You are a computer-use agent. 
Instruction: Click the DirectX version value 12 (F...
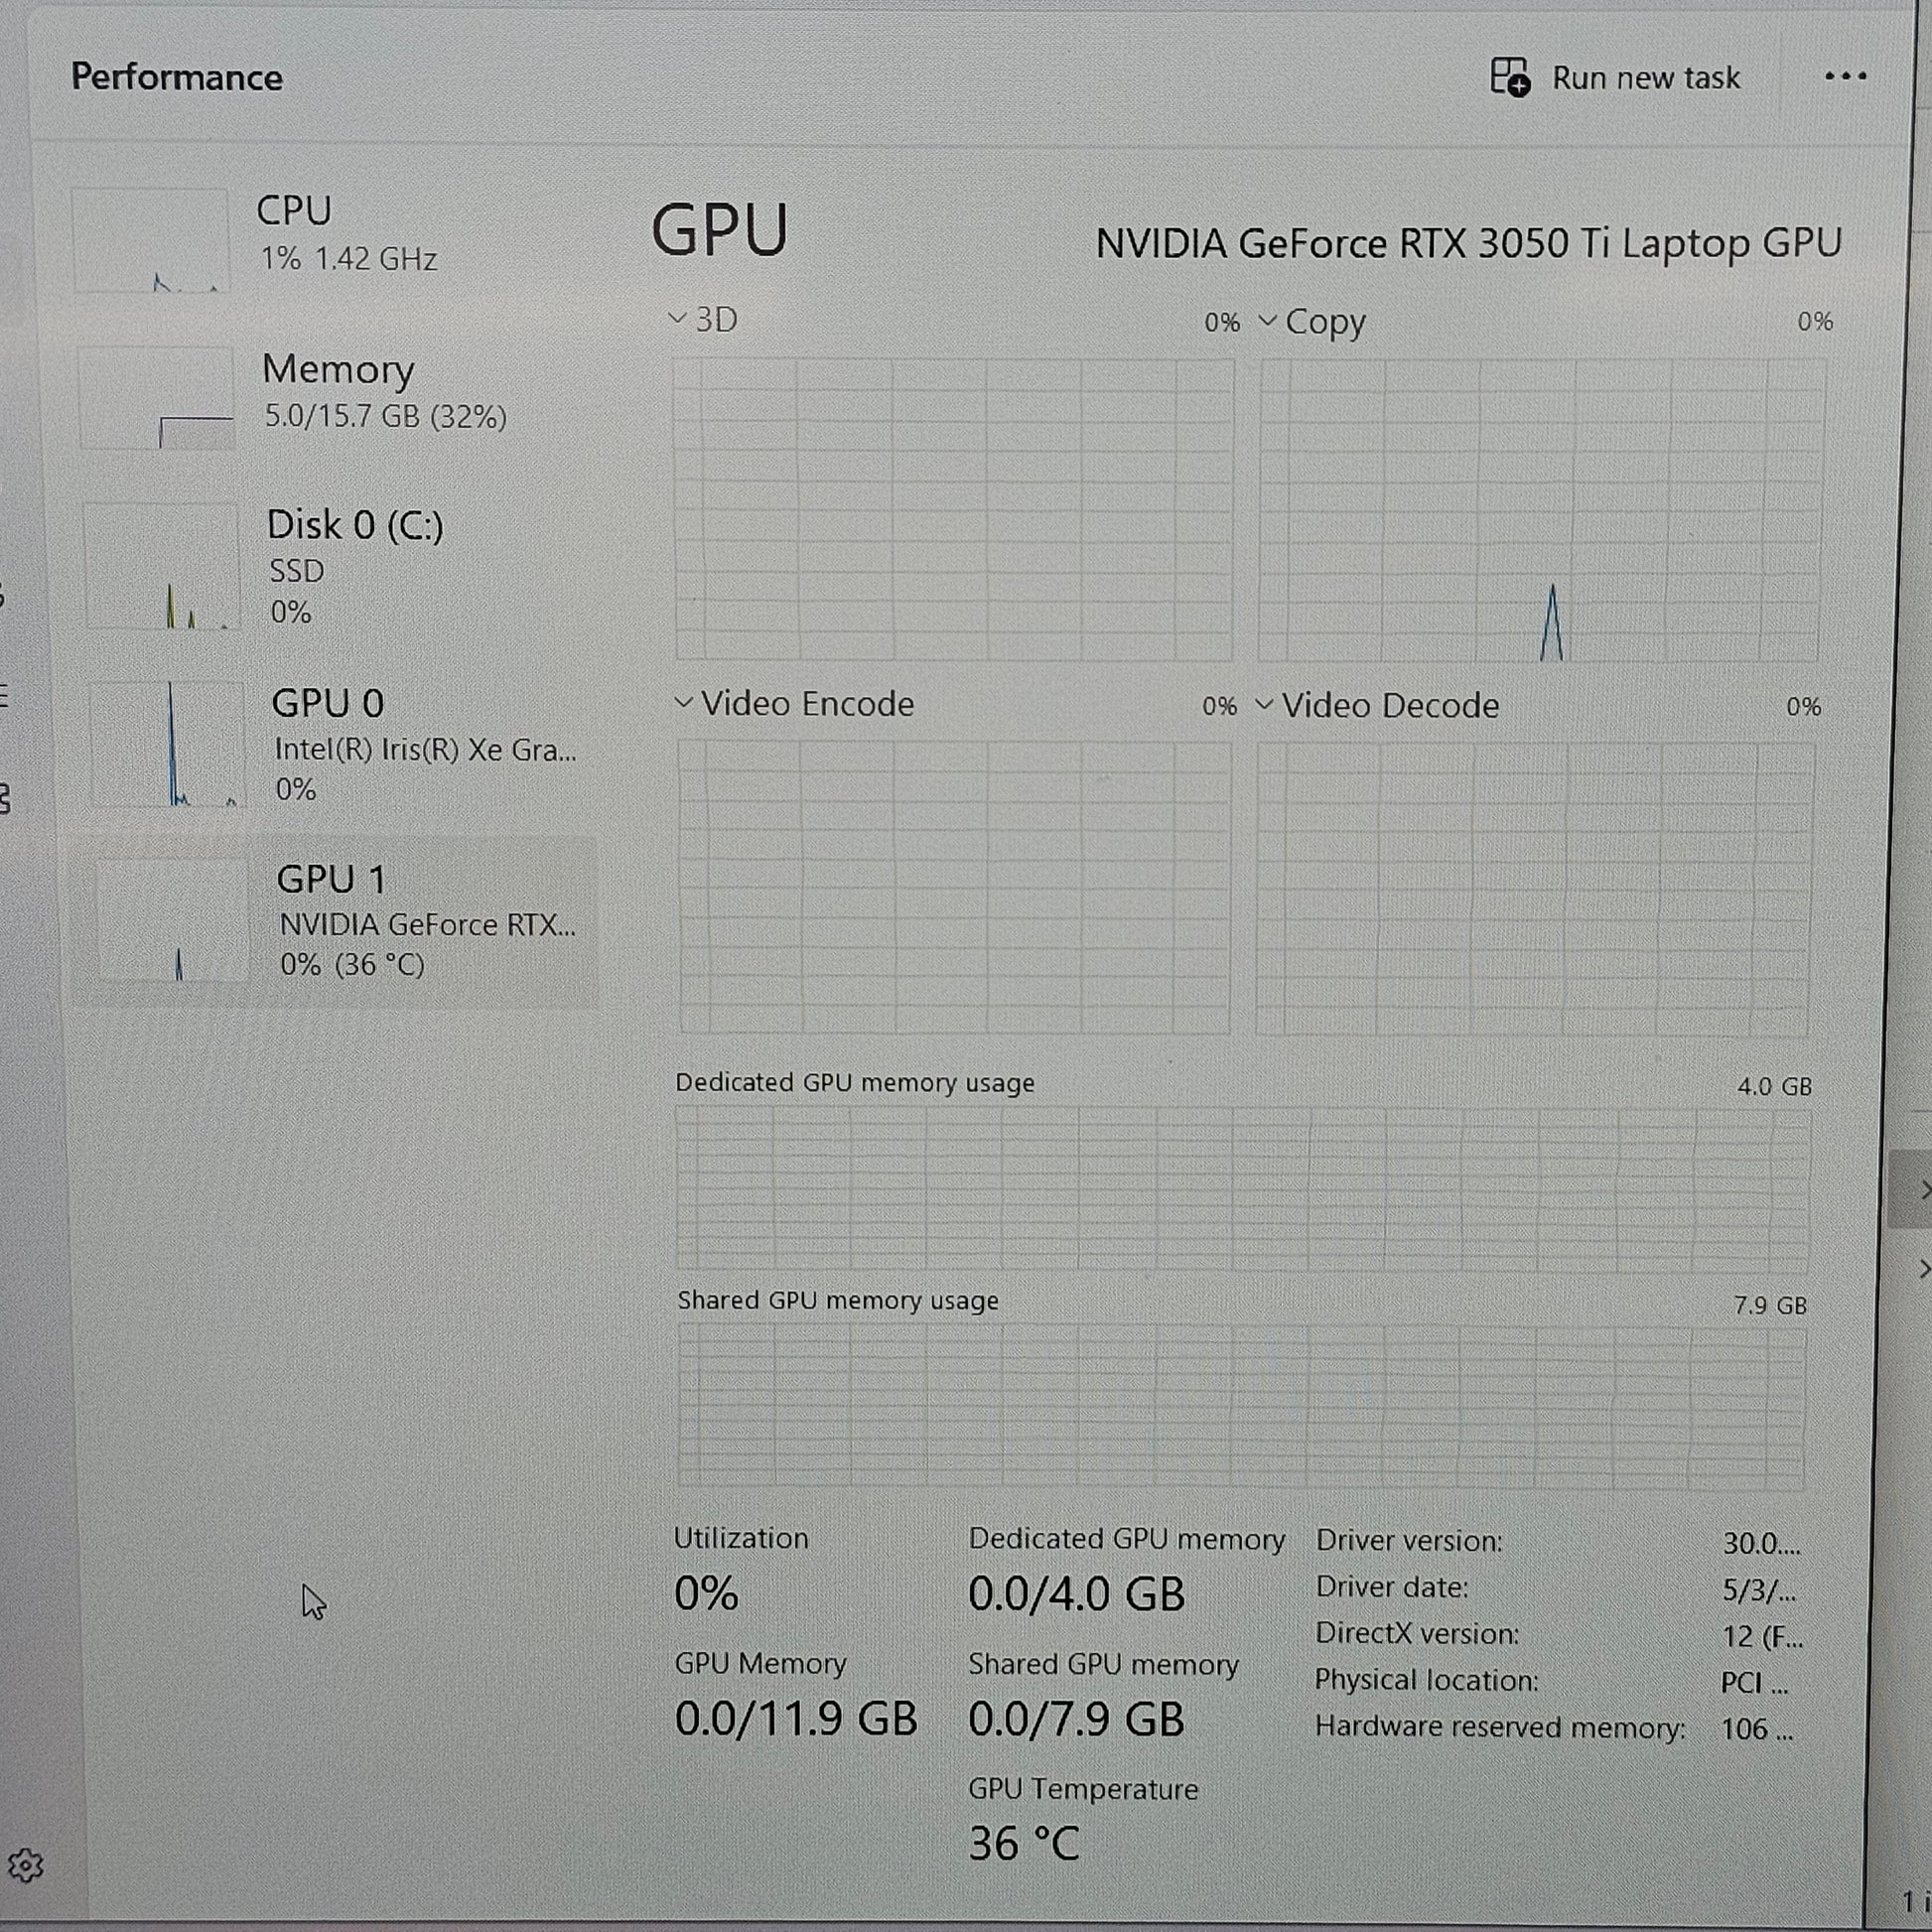coord(1762,1637)
